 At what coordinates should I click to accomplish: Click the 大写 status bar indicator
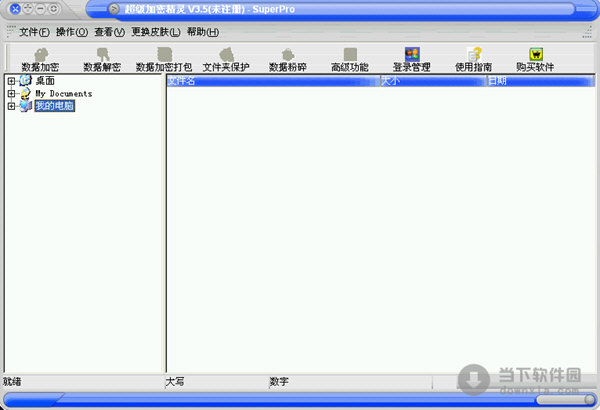click(175, 382)
